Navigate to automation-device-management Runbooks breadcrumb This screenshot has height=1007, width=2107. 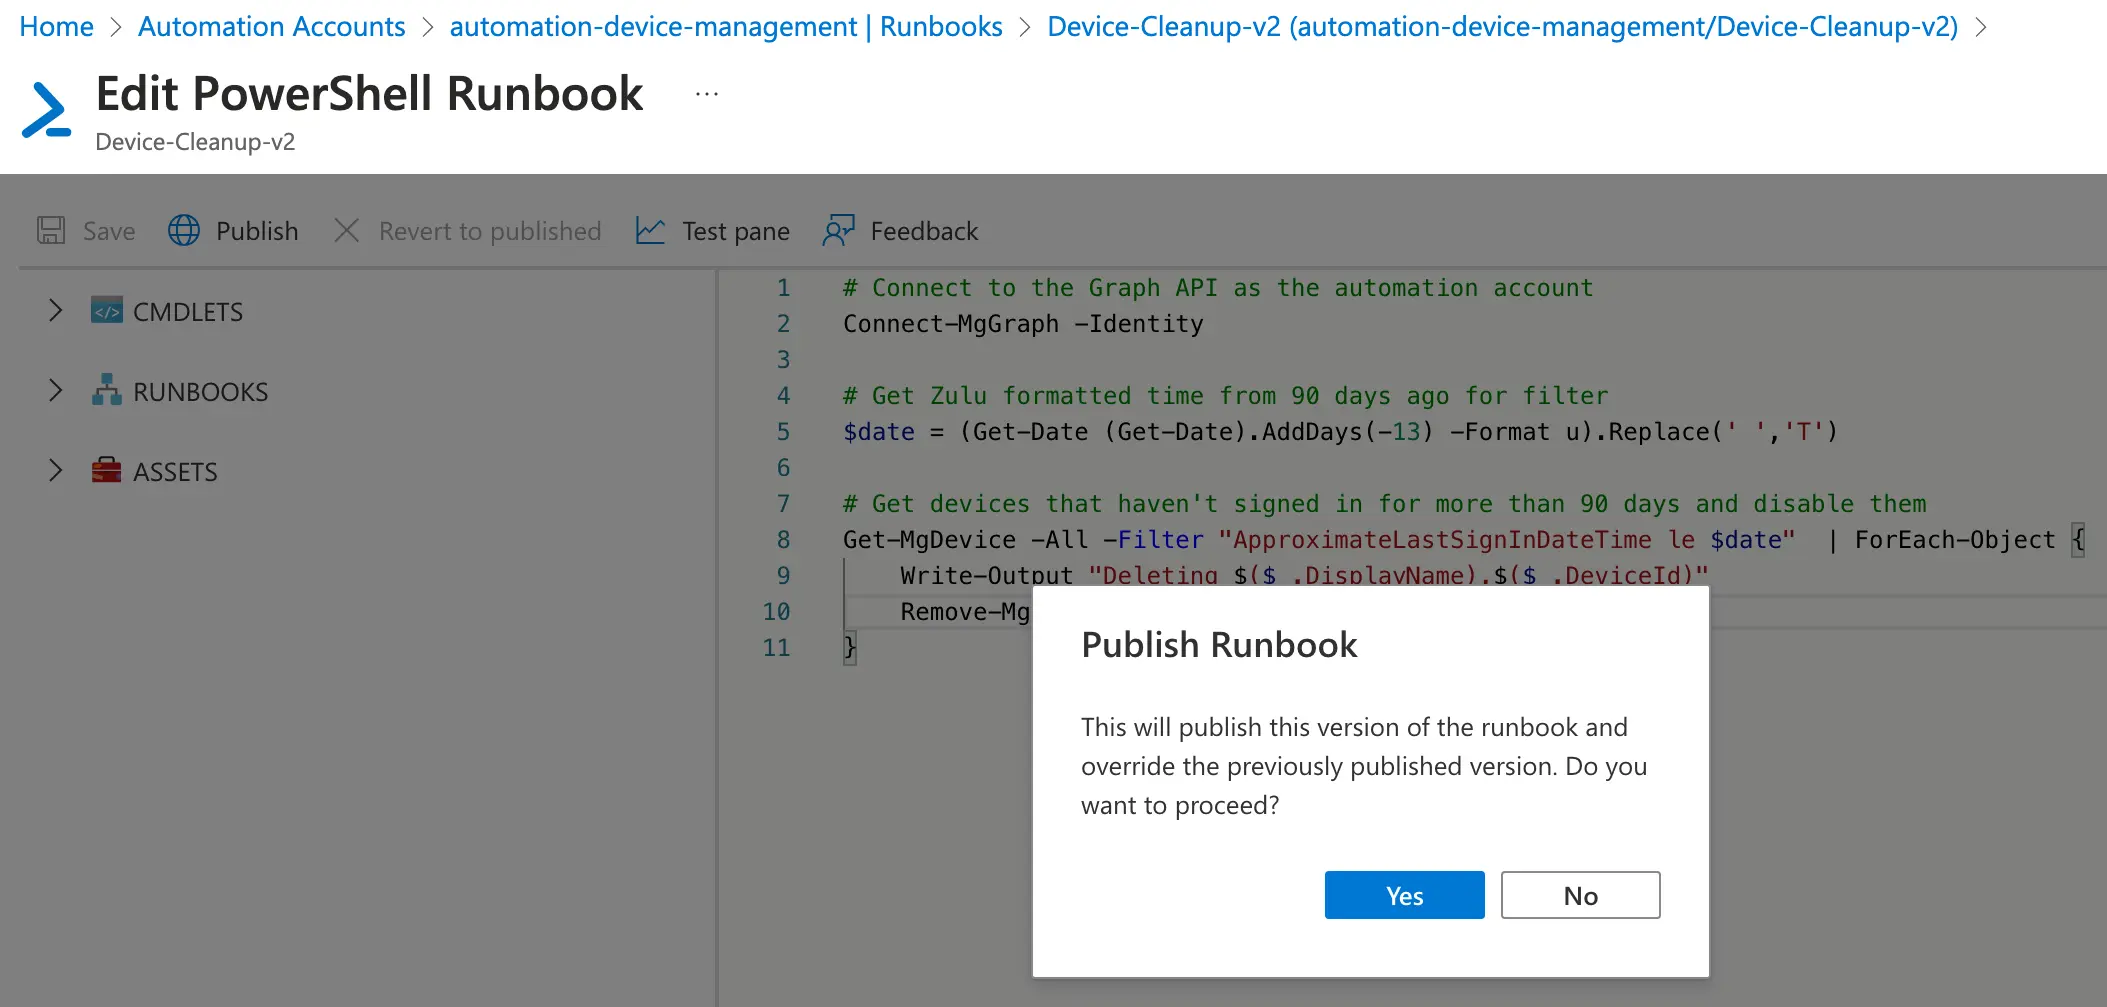tap(725, 26)
